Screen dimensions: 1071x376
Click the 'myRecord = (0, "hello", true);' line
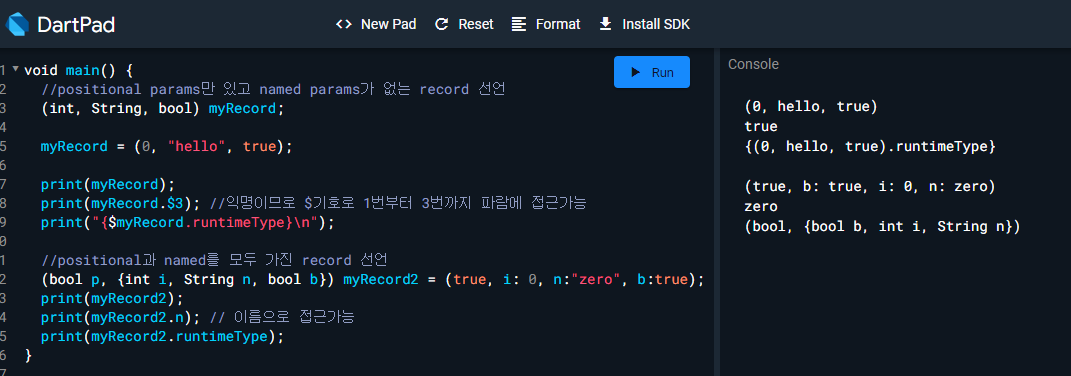click(166, 147)
